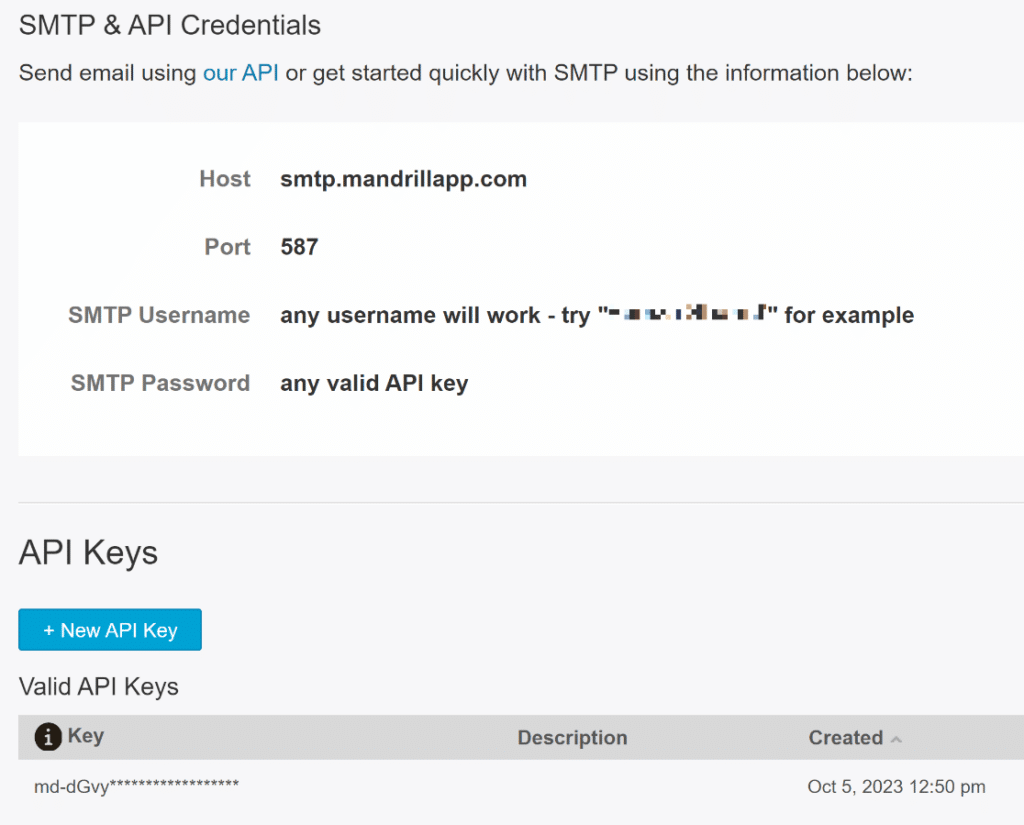Click the "any valid API key" text
Viewport: 1024px width, 825px height.
pyautogui.click(x=374, y=382)
